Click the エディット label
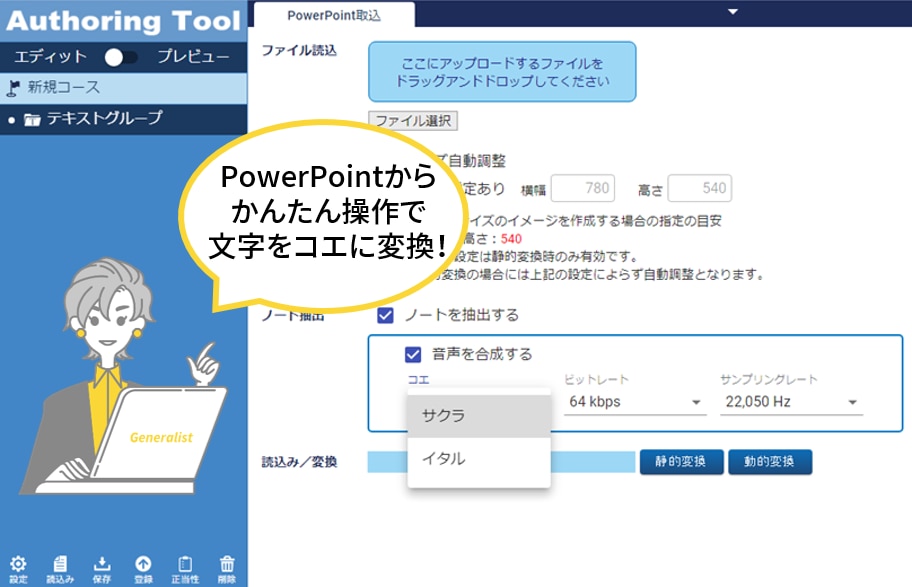Screen dimensions: 912x587 click(51, 56)
